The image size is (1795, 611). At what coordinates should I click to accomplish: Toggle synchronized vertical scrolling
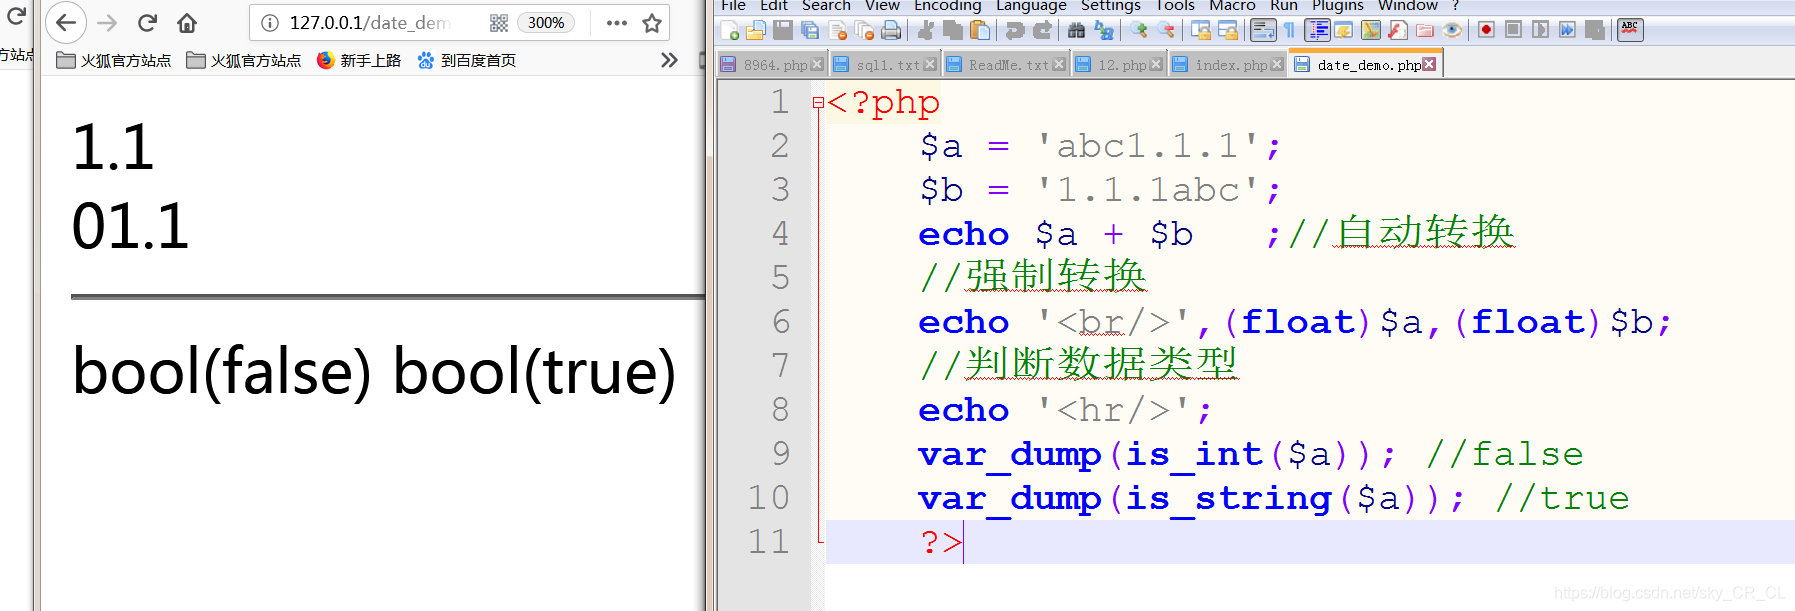[x=1201, y=30]
